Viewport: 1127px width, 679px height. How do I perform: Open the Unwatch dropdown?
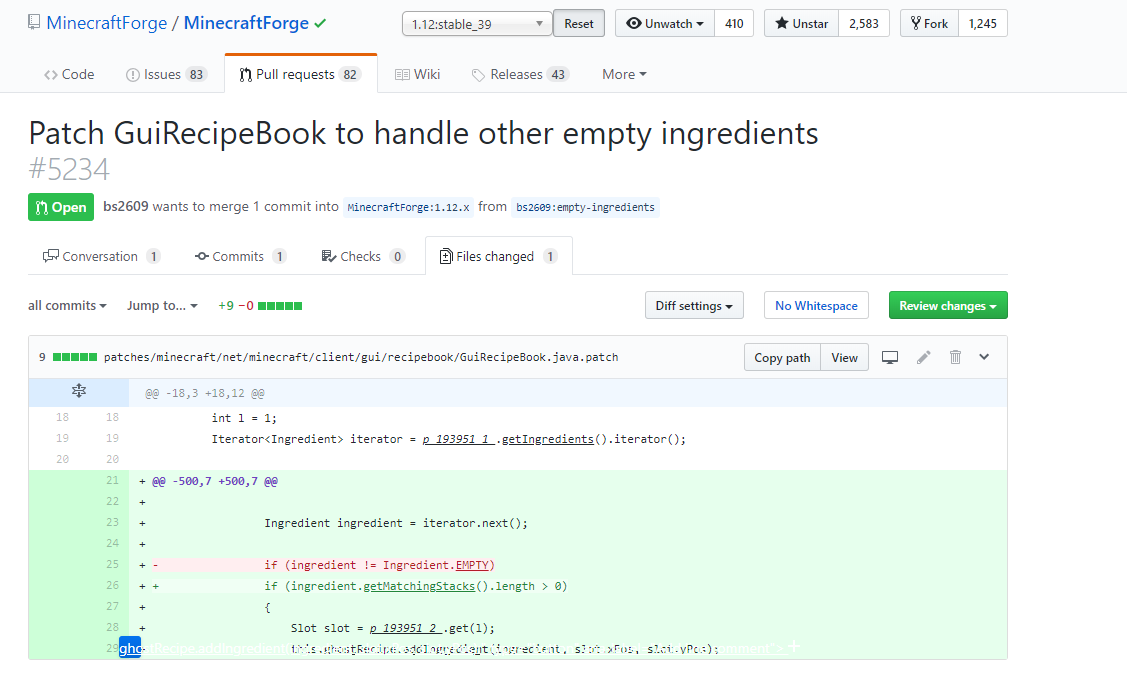pos(665,24)
